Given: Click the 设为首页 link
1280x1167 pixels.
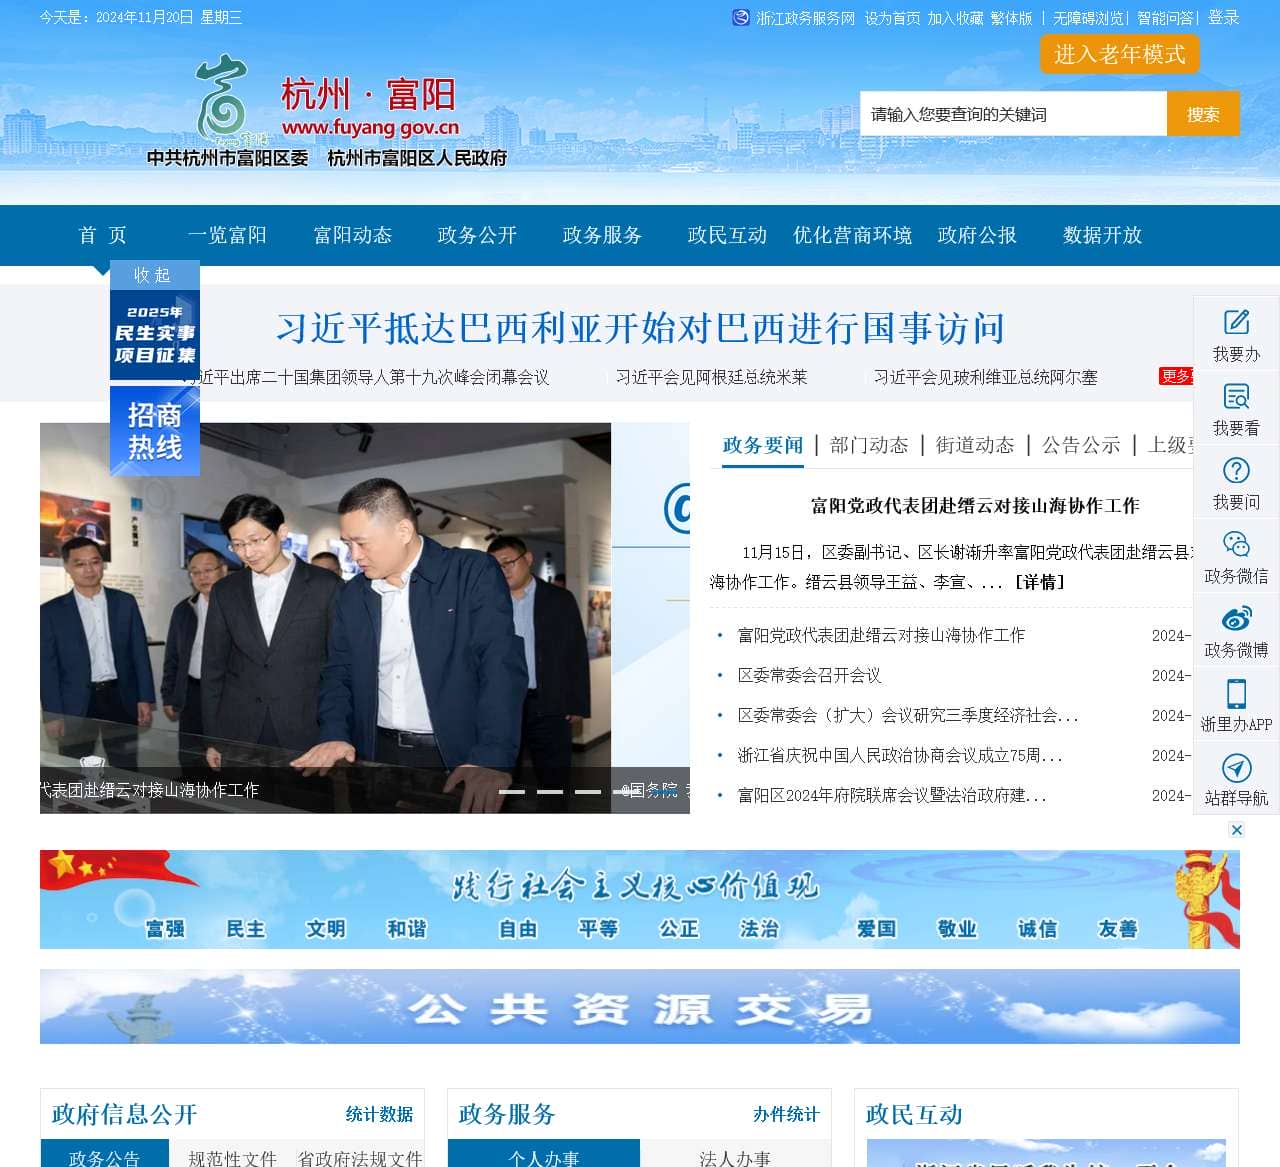Looking at the screenshot, I should click(892, 18).
